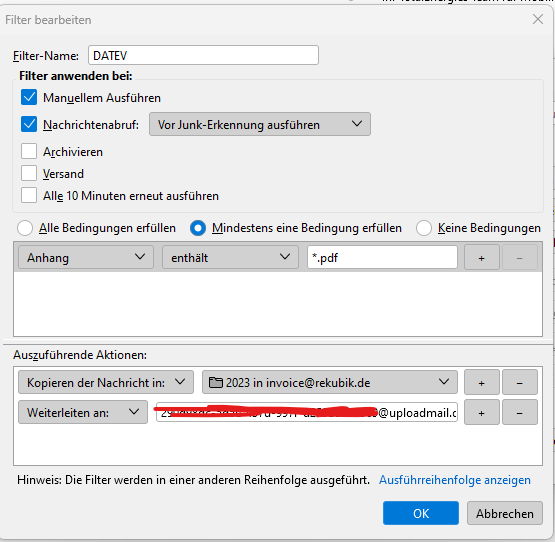The width and height of the screenshot is (555, 542).
Task: Check Alle 10 Minuten erneut ausführen
Action: 29,195
